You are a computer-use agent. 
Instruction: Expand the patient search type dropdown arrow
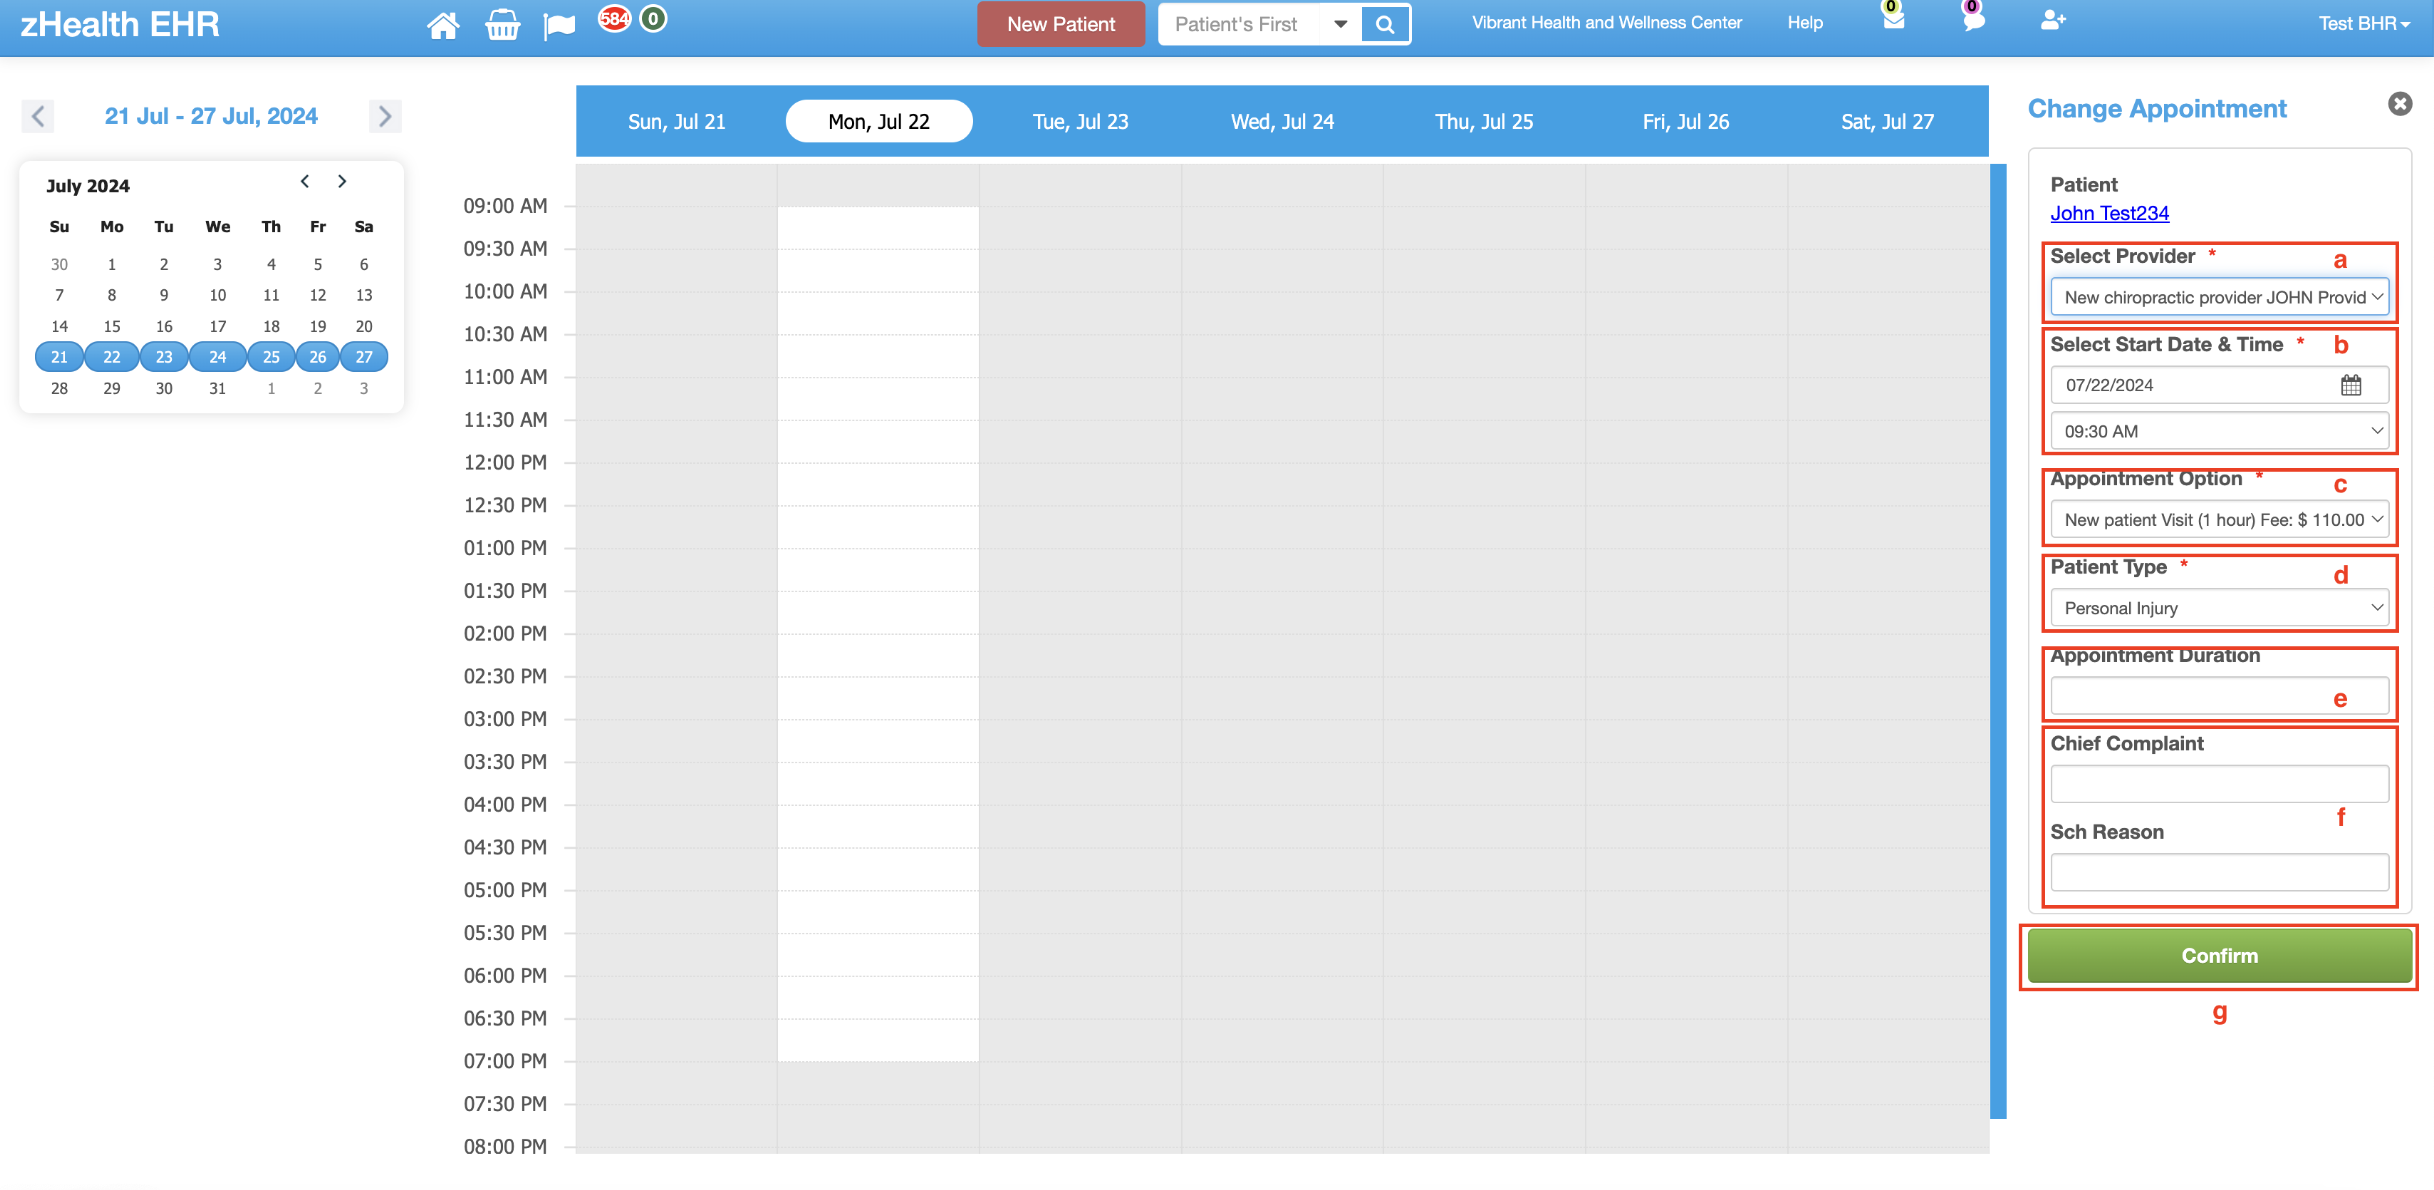pos(1341,24)
